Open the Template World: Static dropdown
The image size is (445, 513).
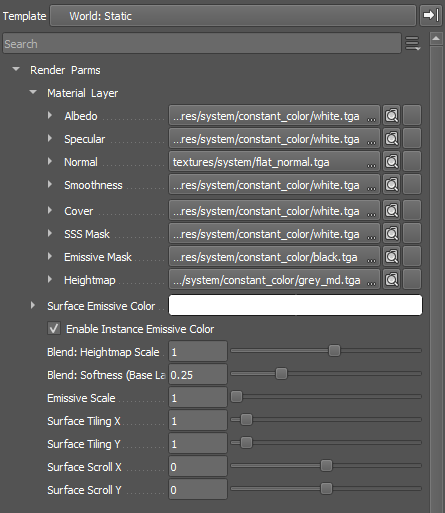coord(233,15)
